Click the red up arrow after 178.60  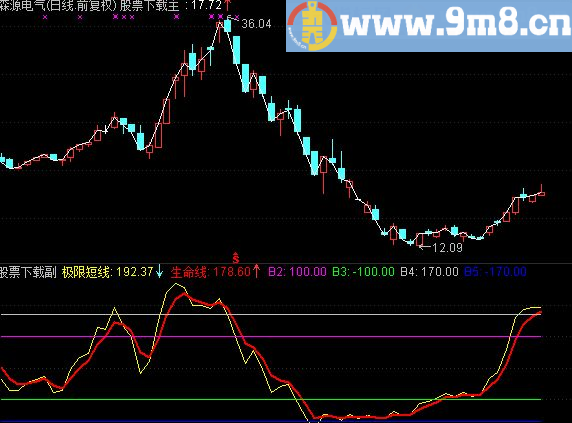click(257, 271)
